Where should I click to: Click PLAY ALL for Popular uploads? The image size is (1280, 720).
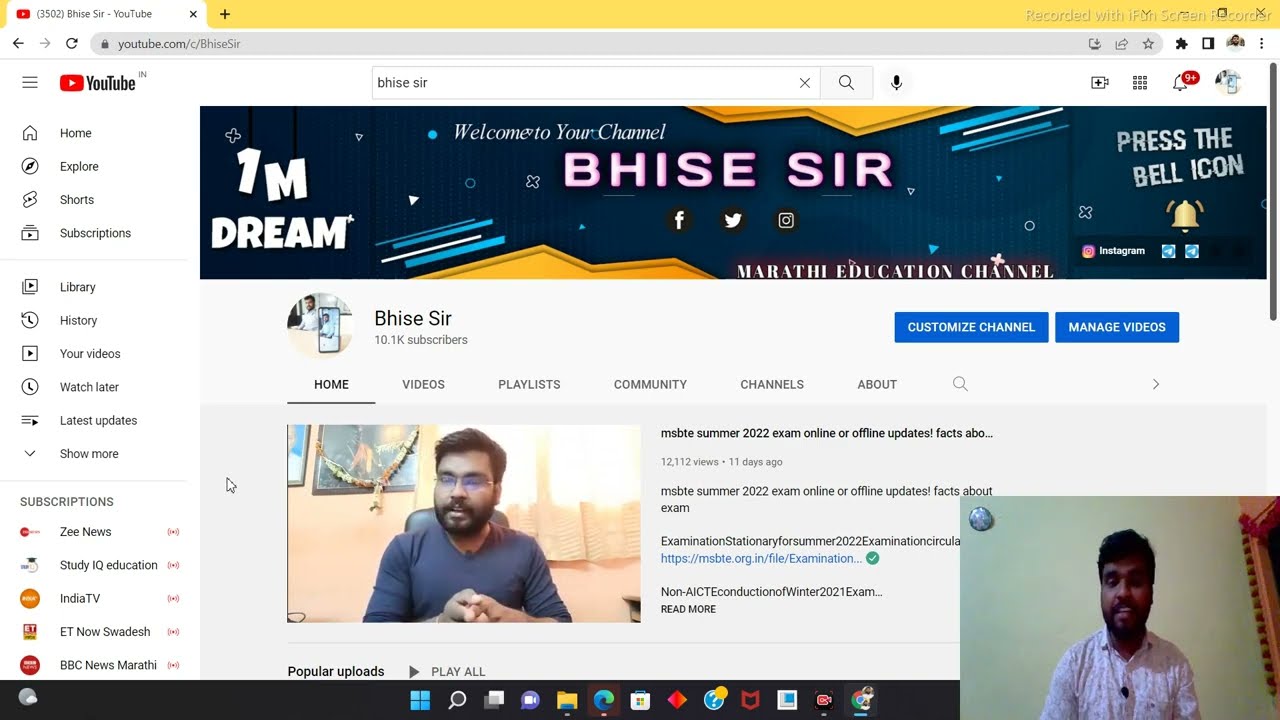(447, 672)
